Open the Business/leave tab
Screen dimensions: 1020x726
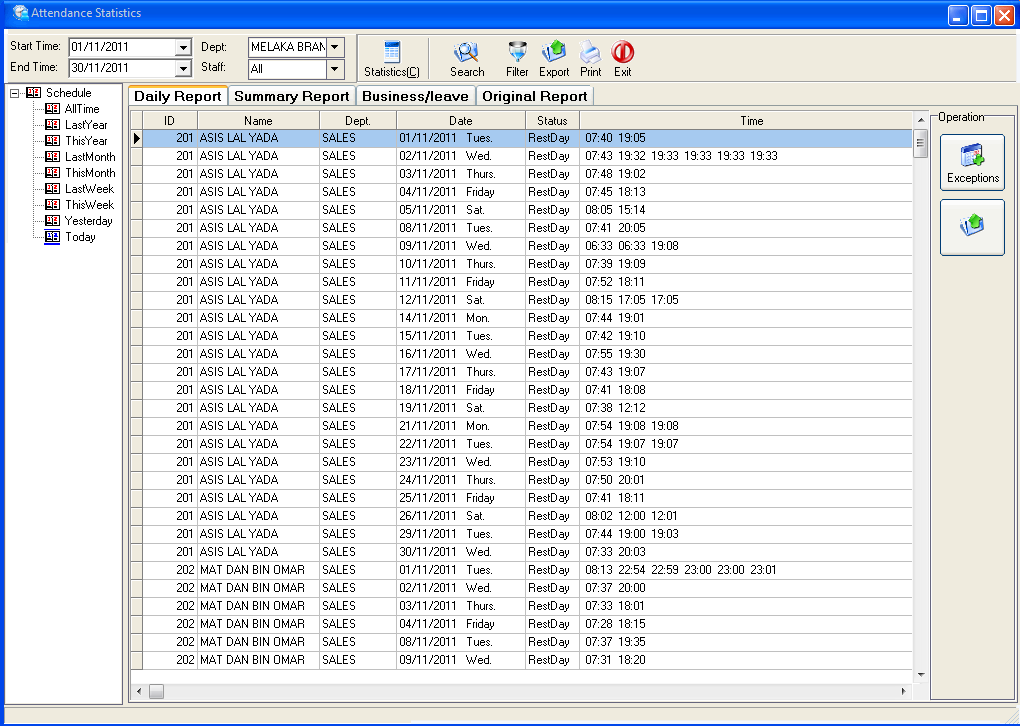[x=415, y=96]
